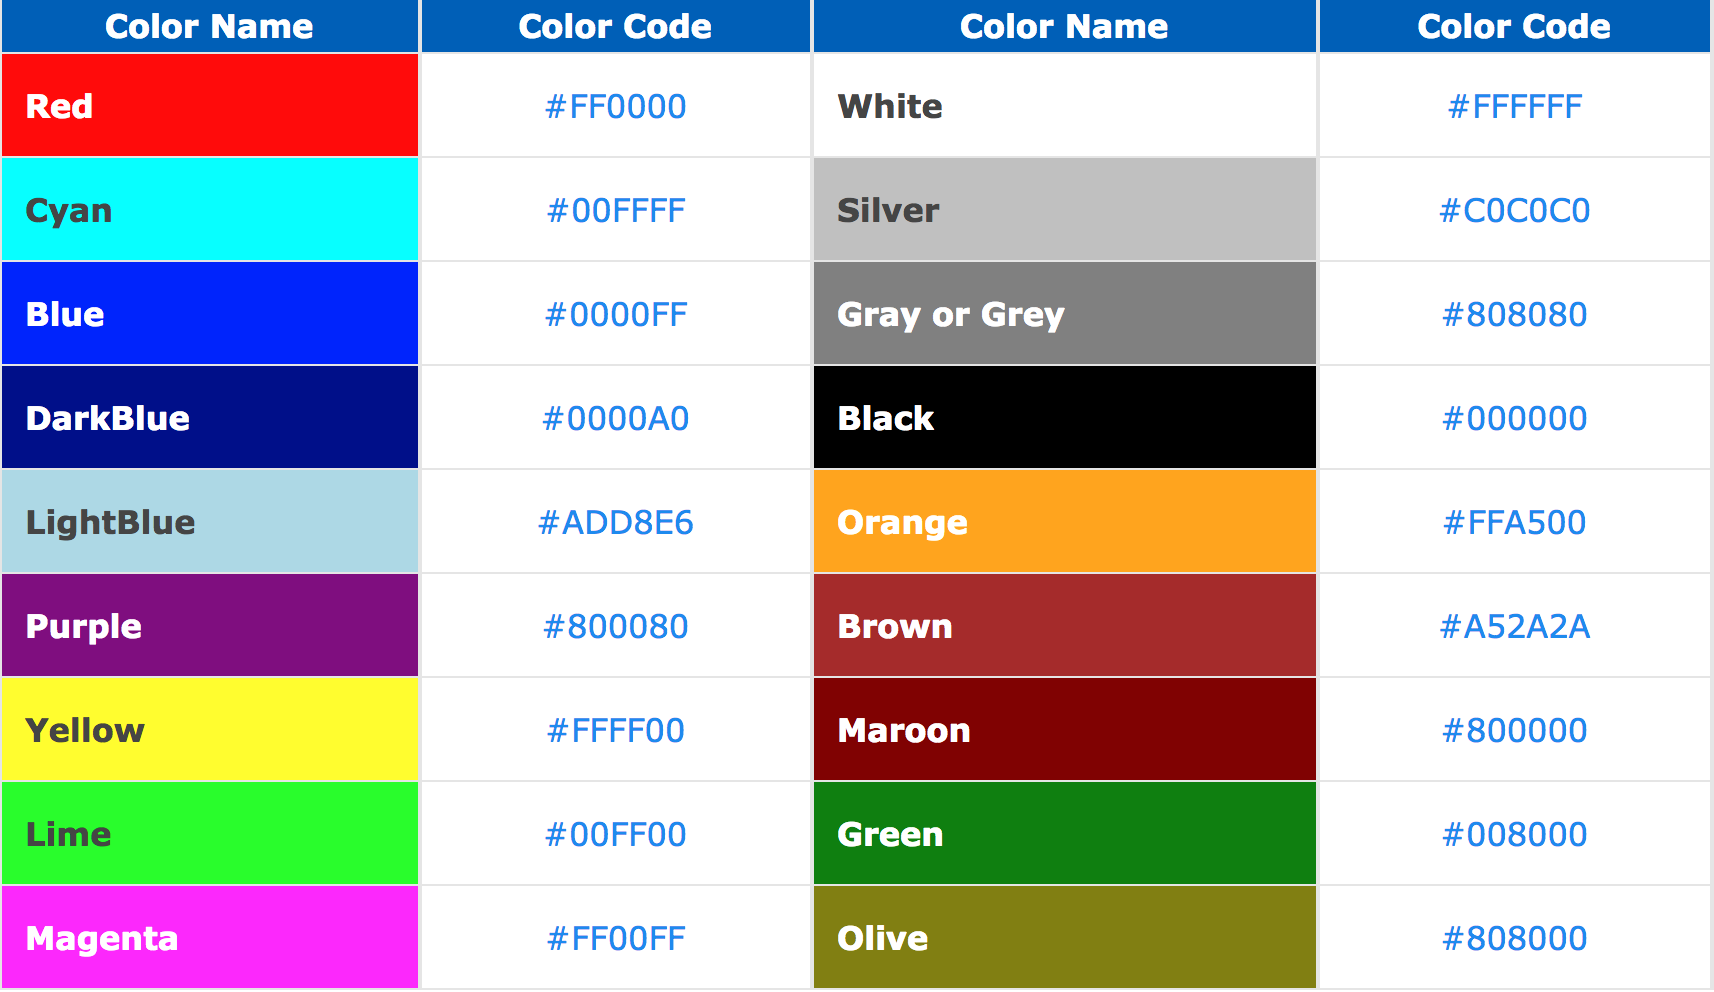This screenshot has height=992, width=1714.
Task: Click the Red color swatch
Action: pyautogui.click(x=209, y=105)
